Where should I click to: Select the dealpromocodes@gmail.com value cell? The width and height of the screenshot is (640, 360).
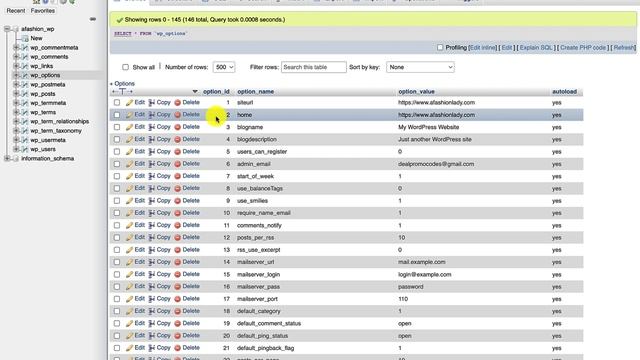coord(436,164)
